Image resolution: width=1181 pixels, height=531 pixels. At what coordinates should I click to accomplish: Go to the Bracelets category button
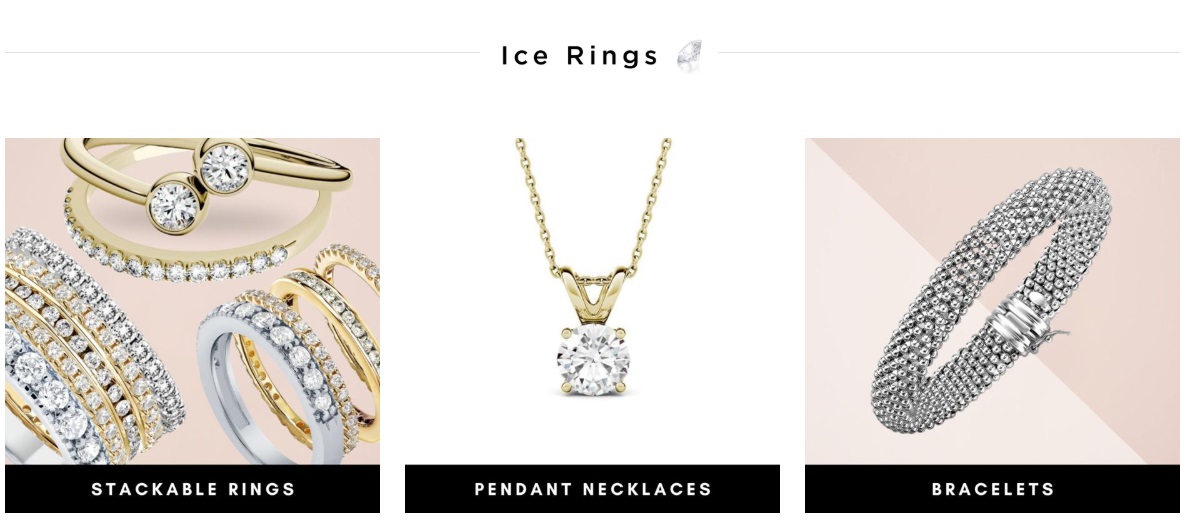click(992, 489)
